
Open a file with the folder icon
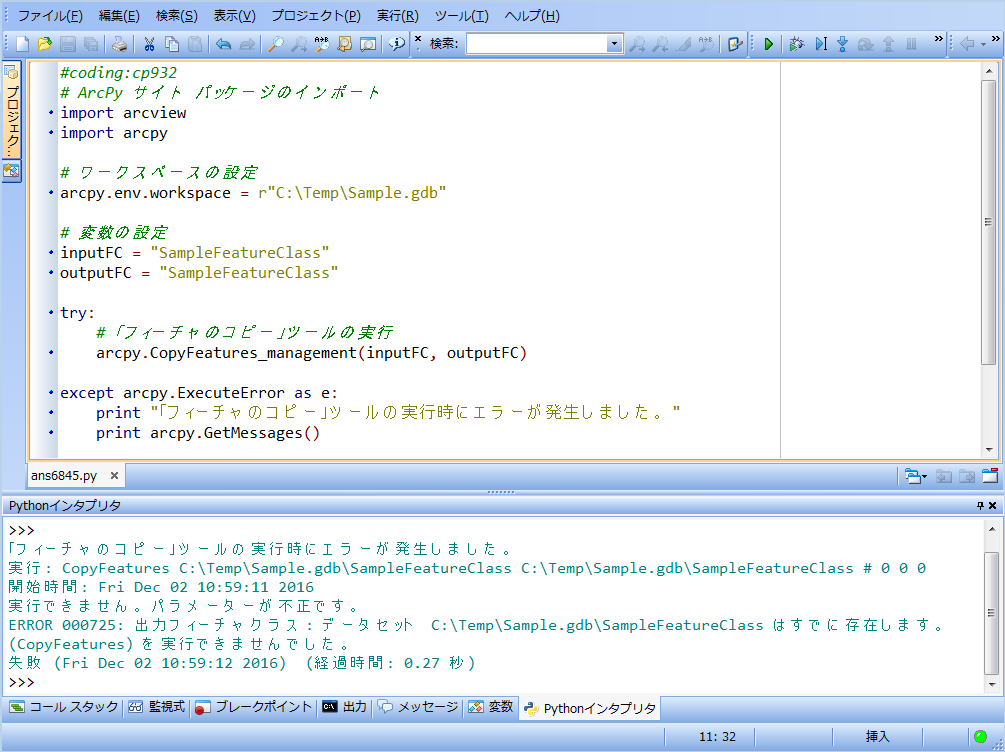click(45, 44)
